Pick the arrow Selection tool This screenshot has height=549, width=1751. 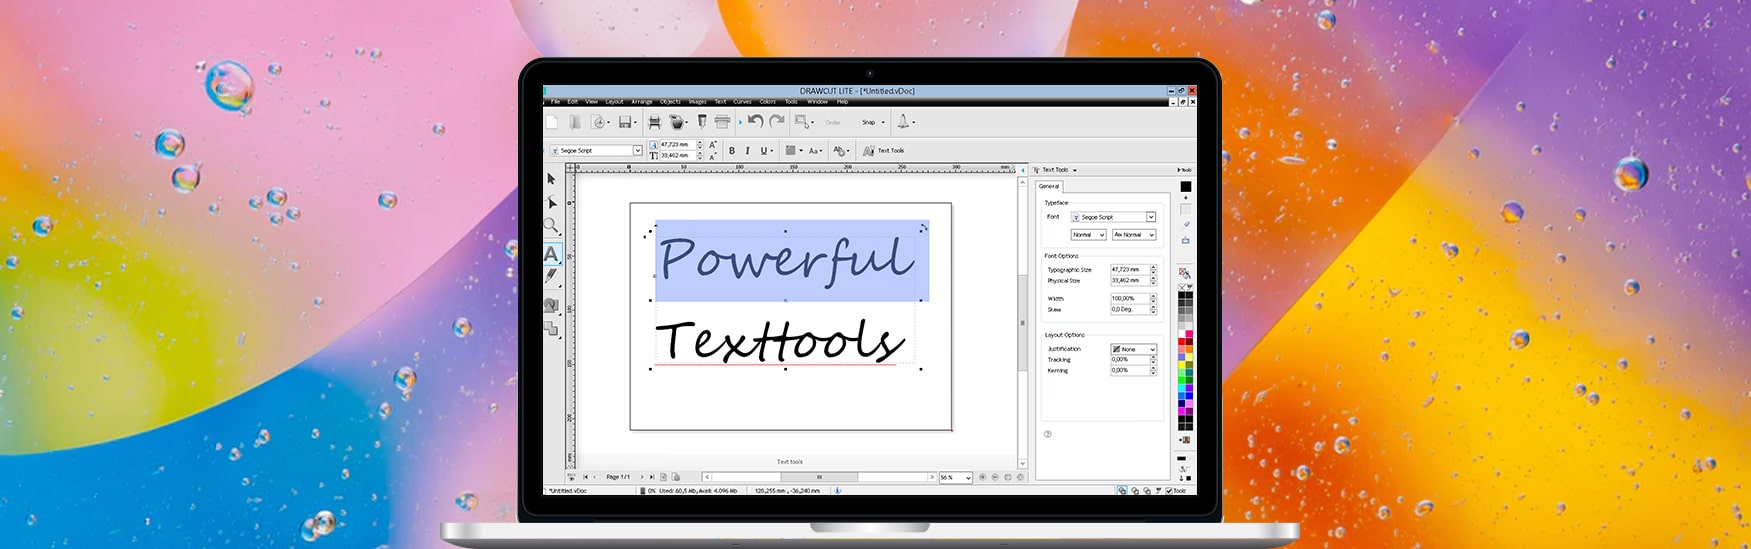(551, 179)
